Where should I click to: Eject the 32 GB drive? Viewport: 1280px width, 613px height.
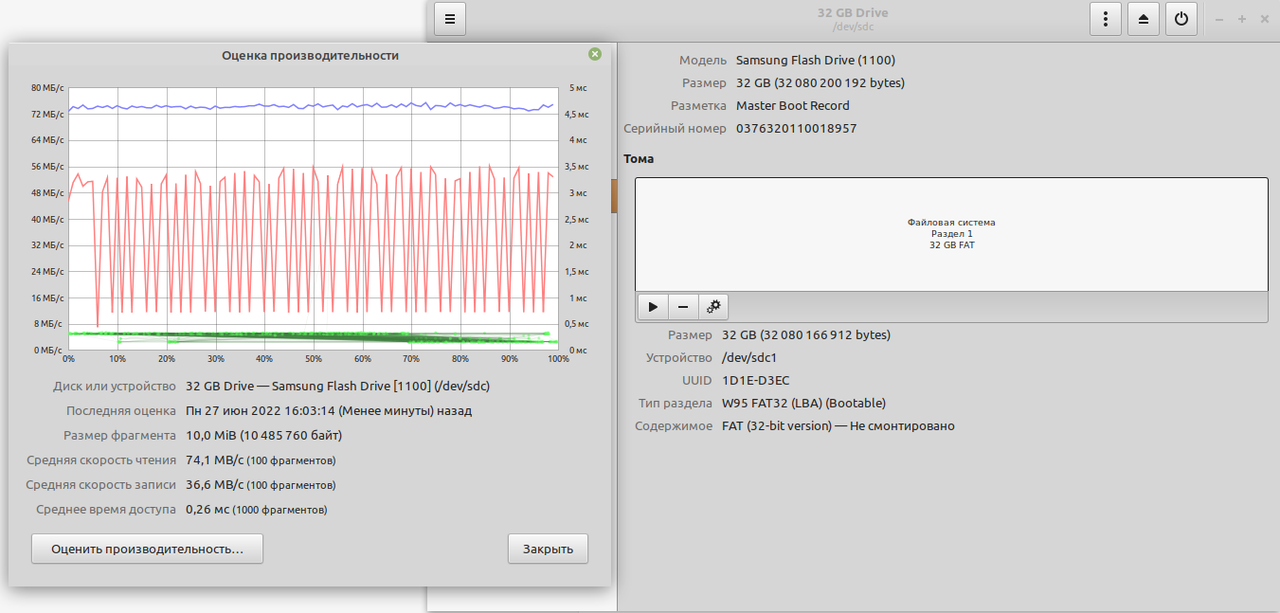pos(1143,19)
